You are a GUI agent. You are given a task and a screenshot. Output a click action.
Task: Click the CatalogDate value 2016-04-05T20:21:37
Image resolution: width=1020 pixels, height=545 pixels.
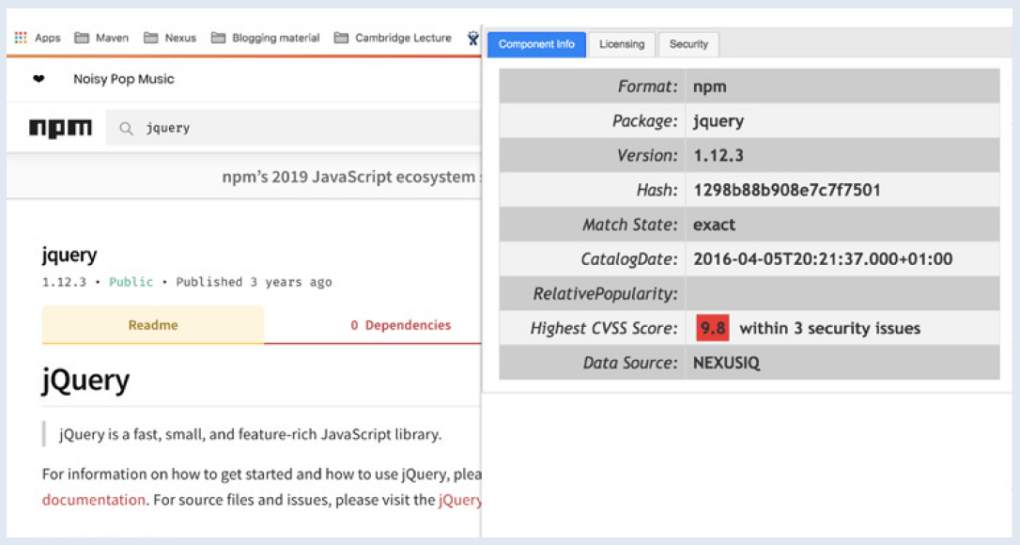click(823, 259)
